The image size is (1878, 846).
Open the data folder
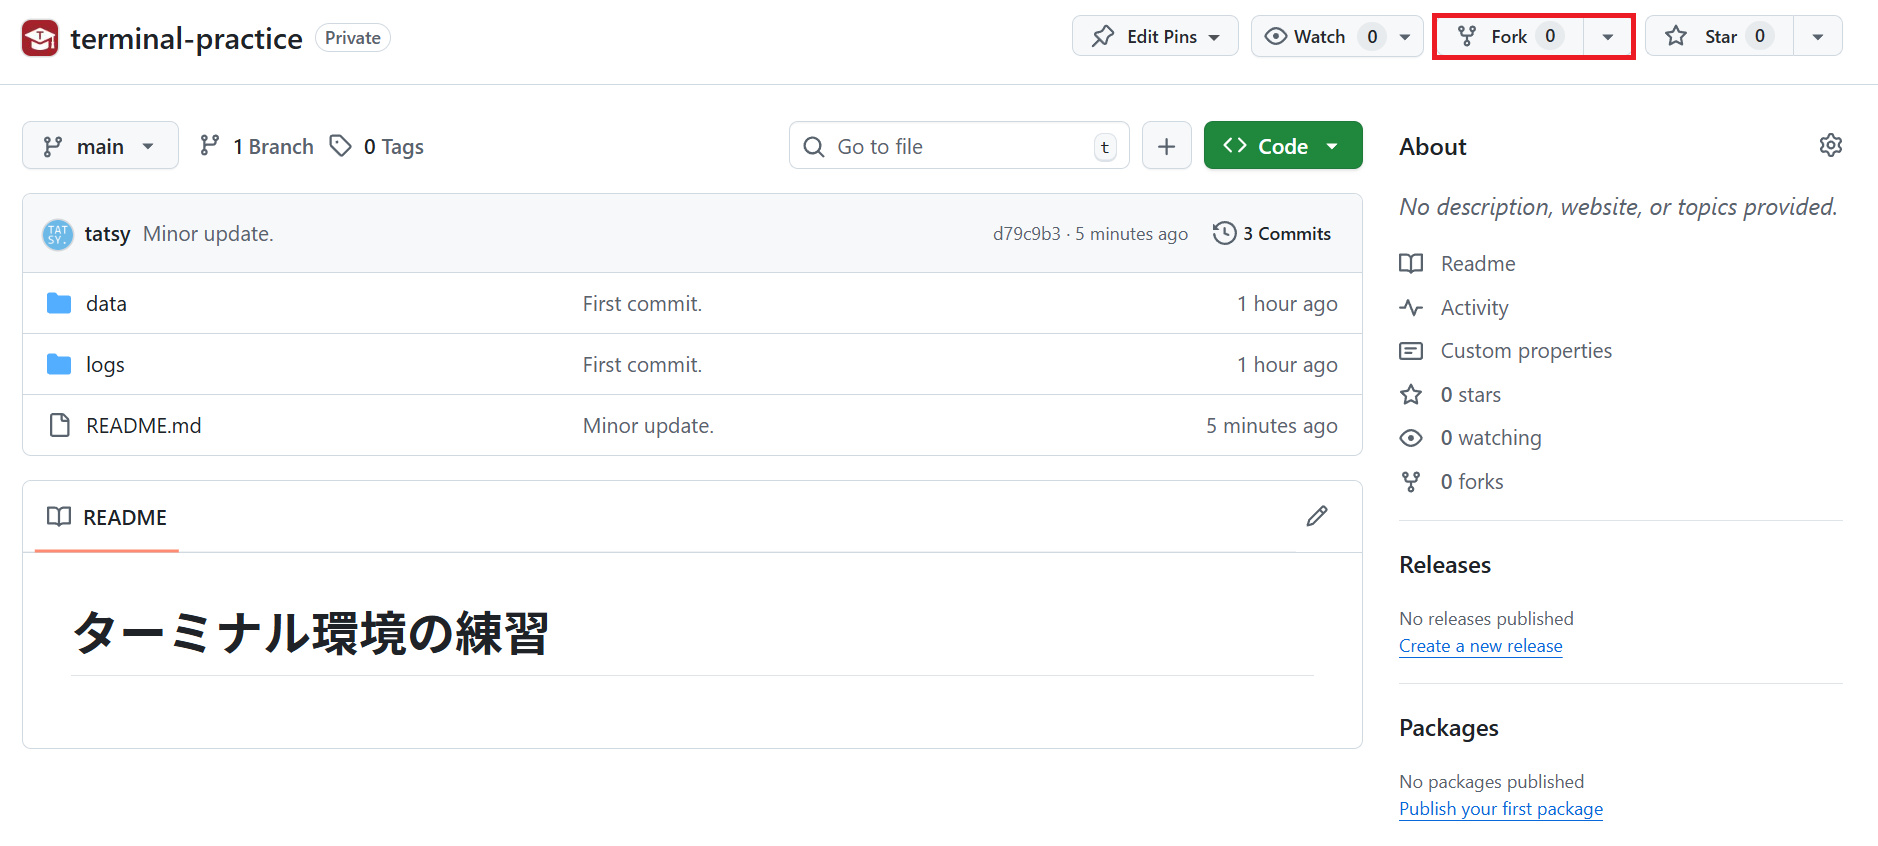pyautogui.click(x=106, y=304)
